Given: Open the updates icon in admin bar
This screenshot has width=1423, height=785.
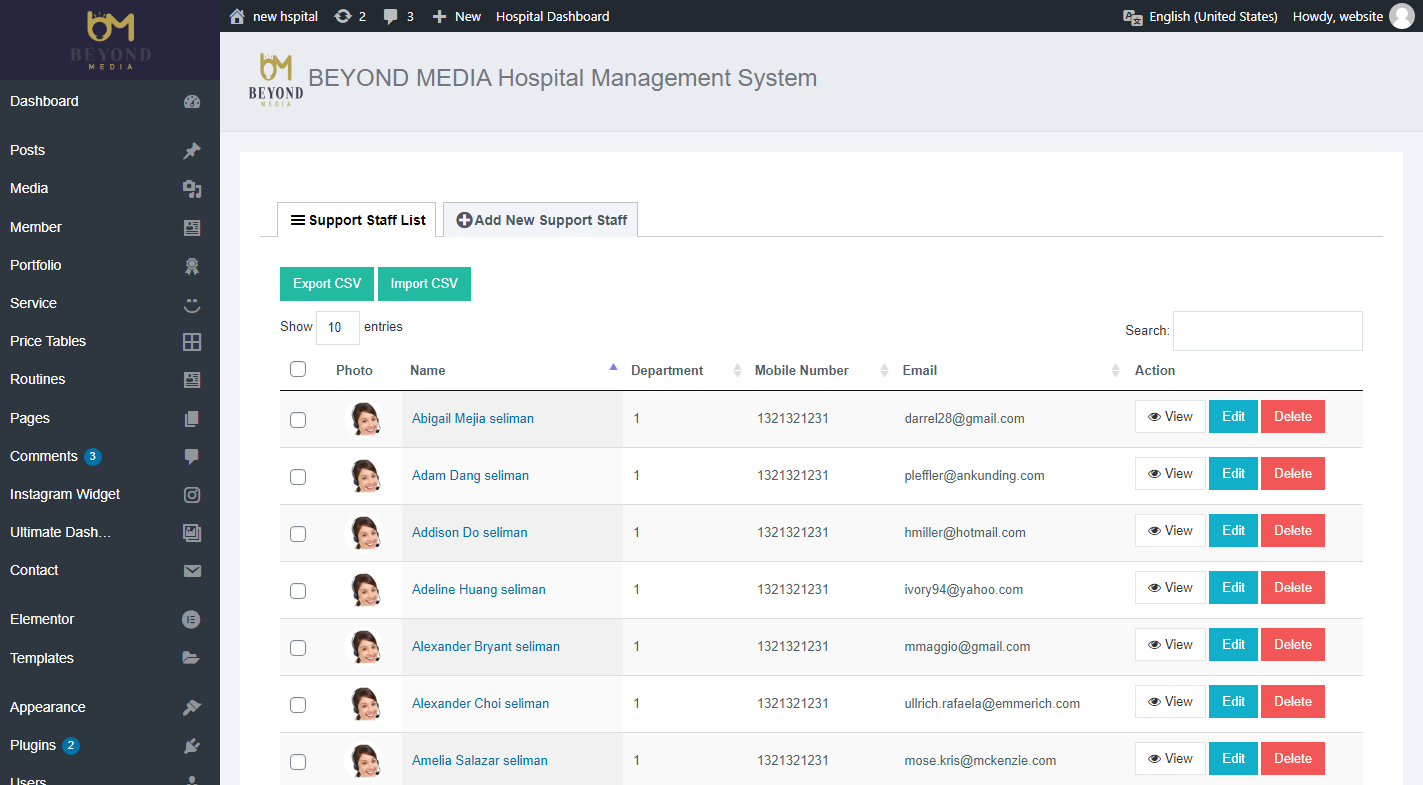Looking at the screenshot, I should coord(343,16).
